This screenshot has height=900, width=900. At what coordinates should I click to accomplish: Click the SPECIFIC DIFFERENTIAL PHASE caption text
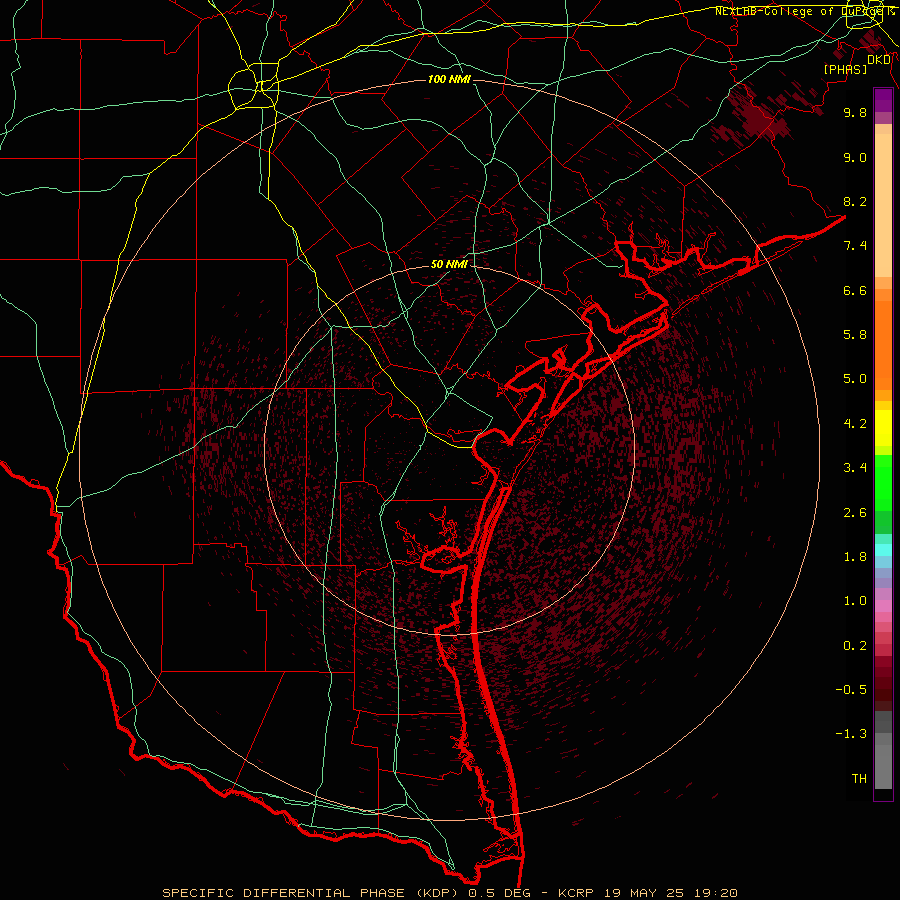[282, 893]
